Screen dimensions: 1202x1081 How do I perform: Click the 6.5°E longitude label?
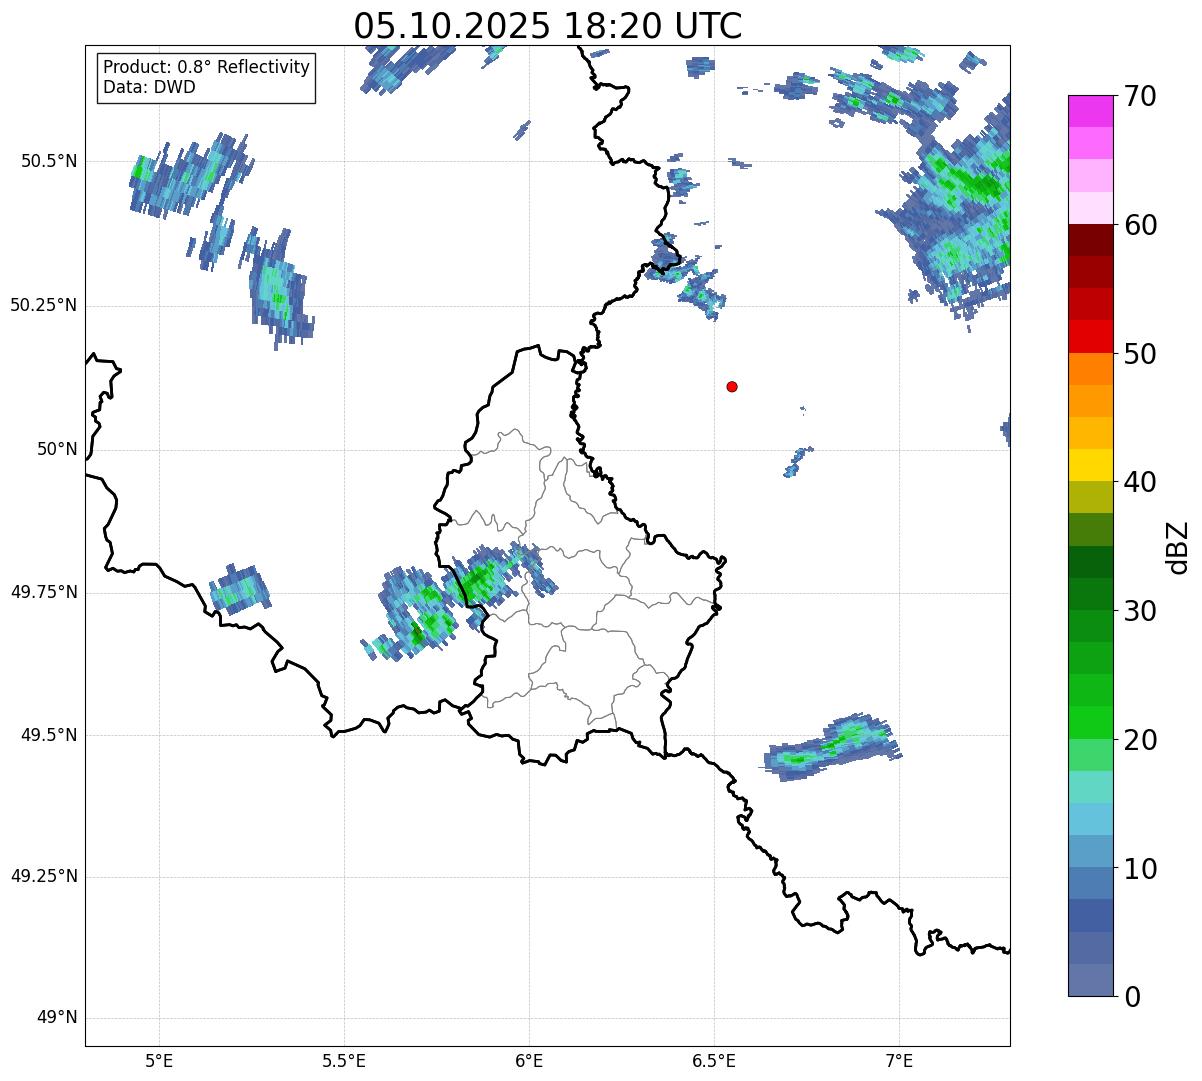pos(714,1061)
